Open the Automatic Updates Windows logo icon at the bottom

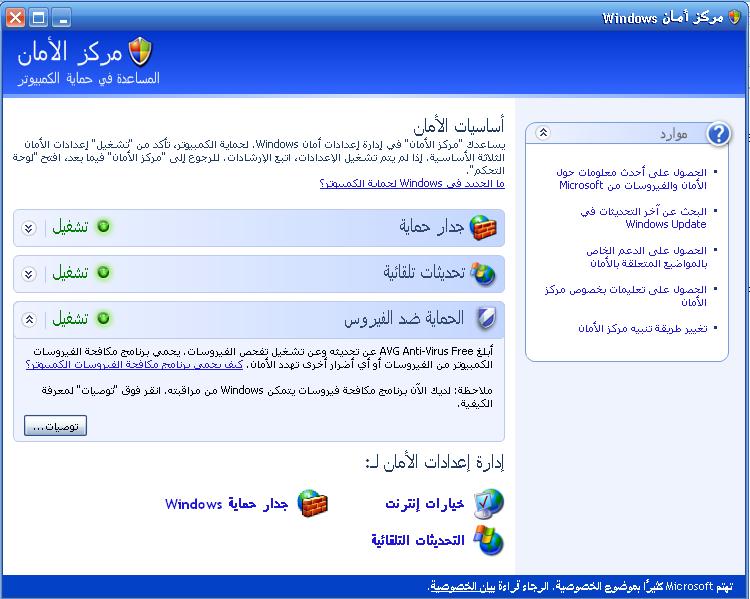(x=488, y=540)
